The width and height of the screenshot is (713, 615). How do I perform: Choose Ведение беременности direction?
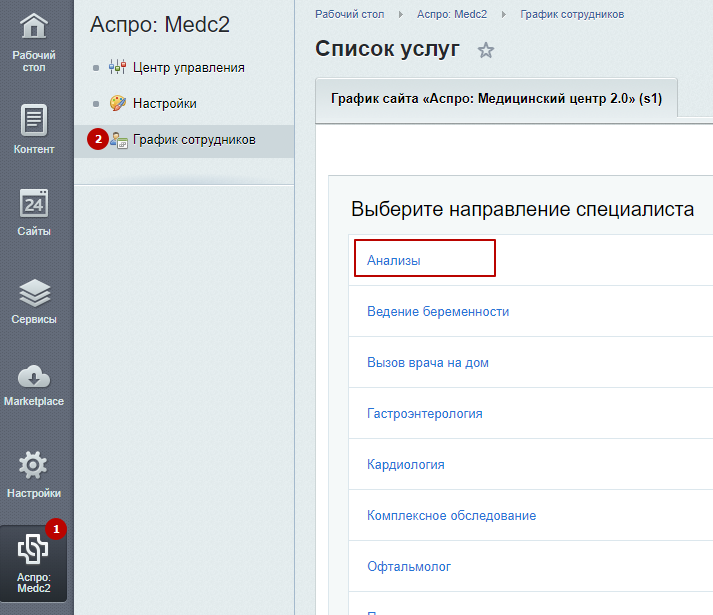click(438, 312)
